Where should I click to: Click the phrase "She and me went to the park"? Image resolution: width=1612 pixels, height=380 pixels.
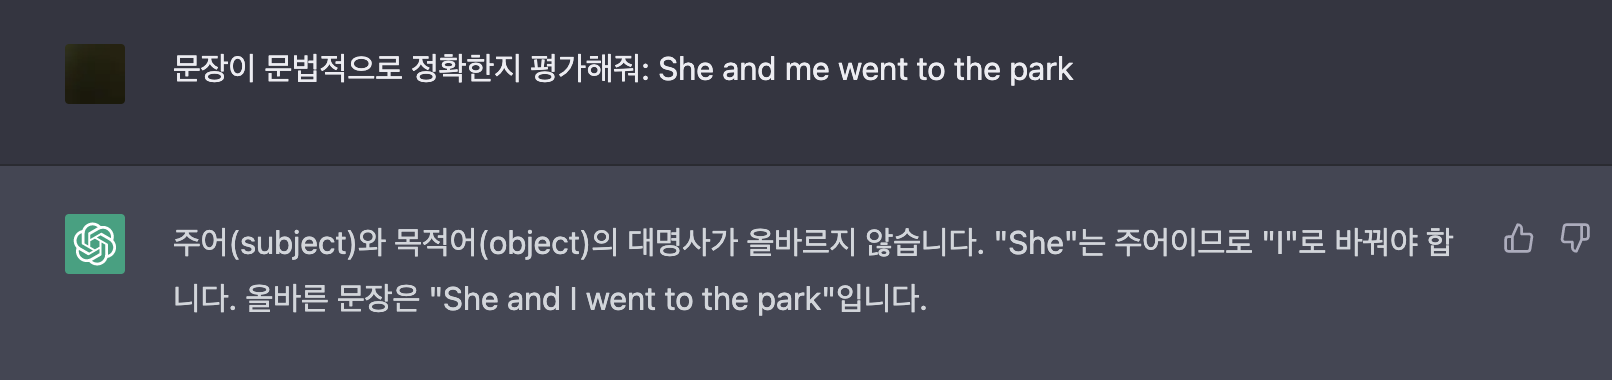tap(865, 69)
